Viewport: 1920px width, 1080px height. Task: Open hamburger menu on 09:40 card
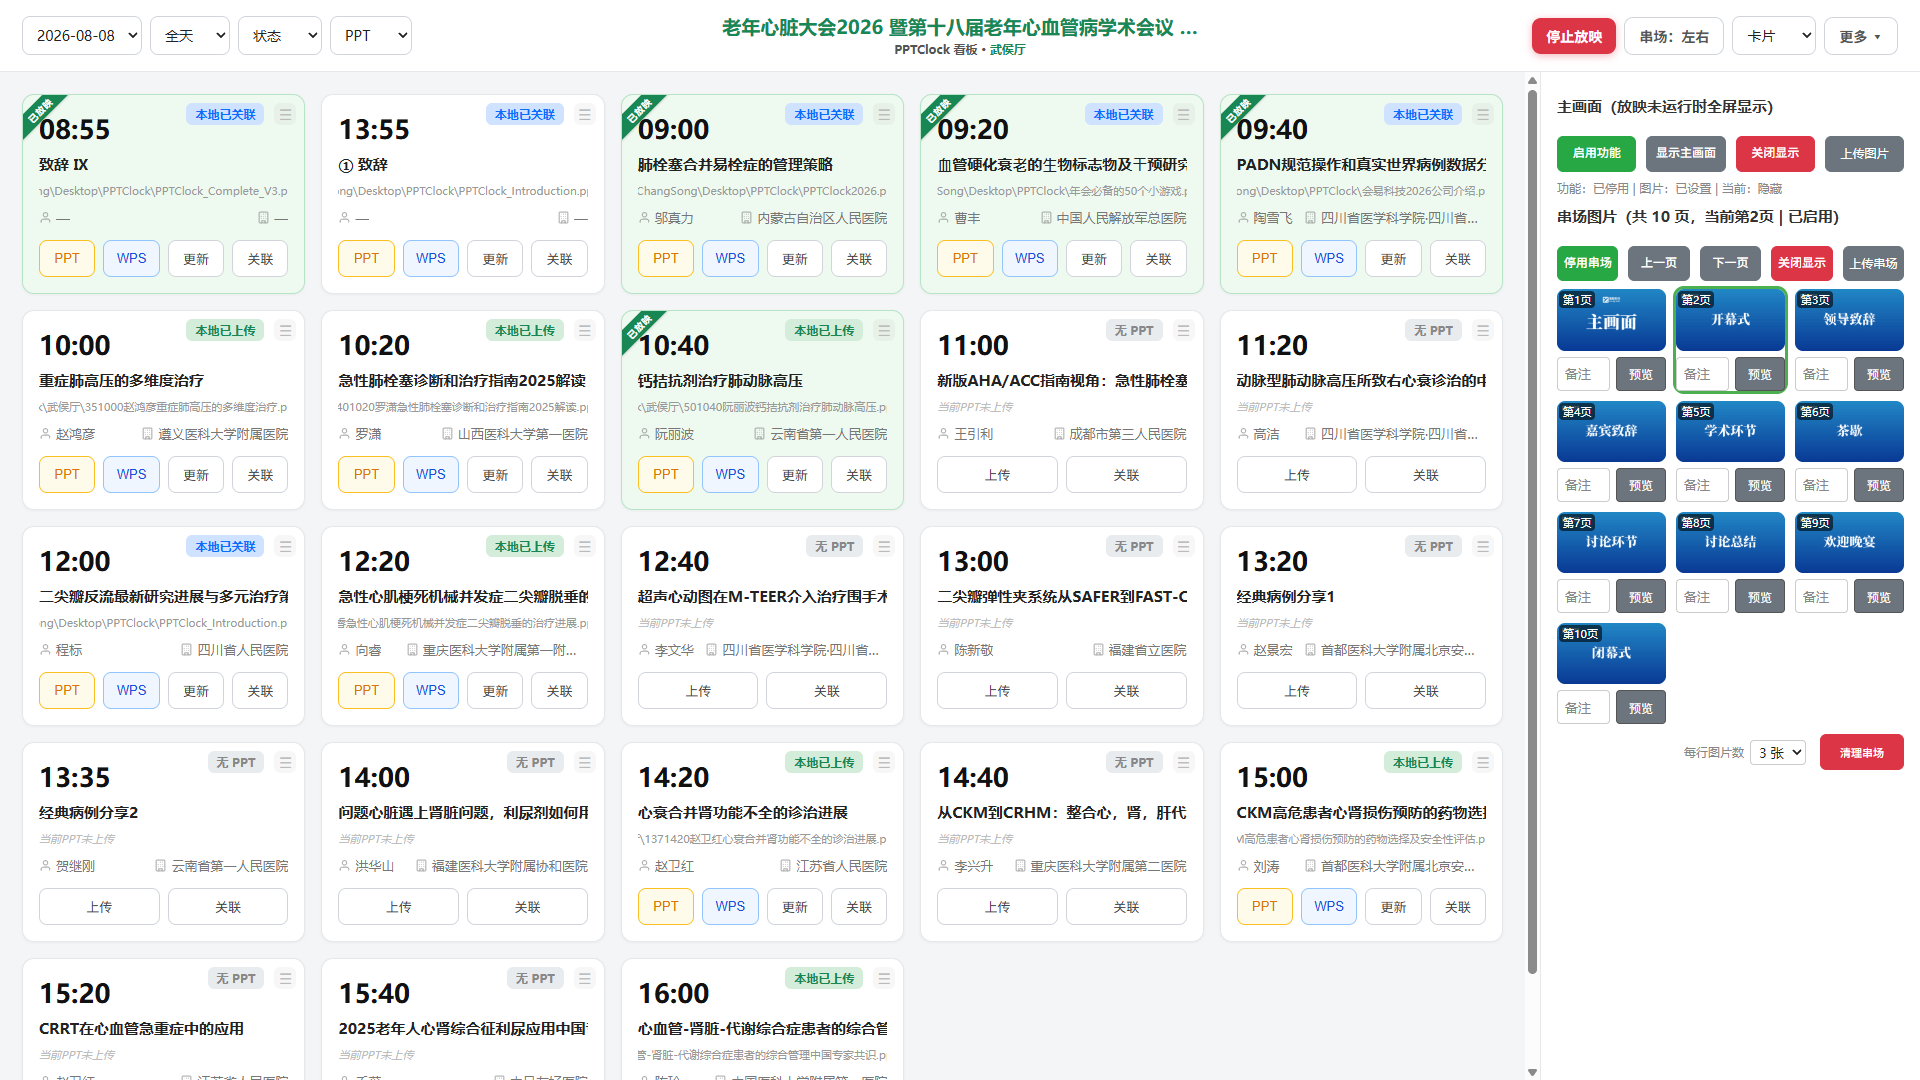1483,115
